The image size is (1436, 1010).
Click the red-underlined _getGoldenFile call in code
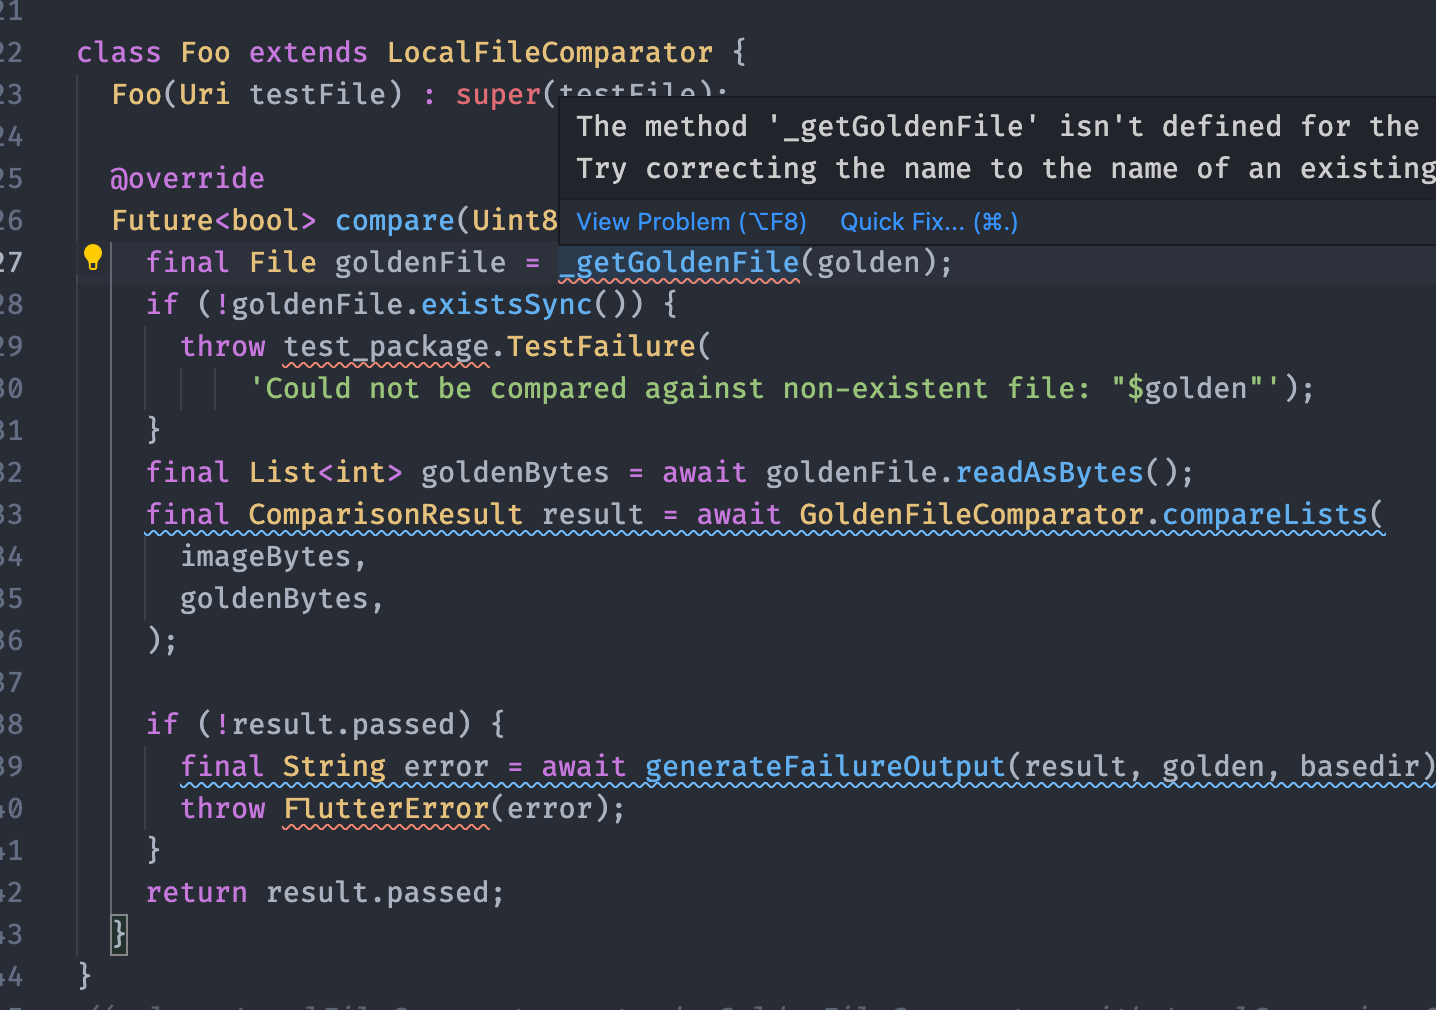point(679,263)
